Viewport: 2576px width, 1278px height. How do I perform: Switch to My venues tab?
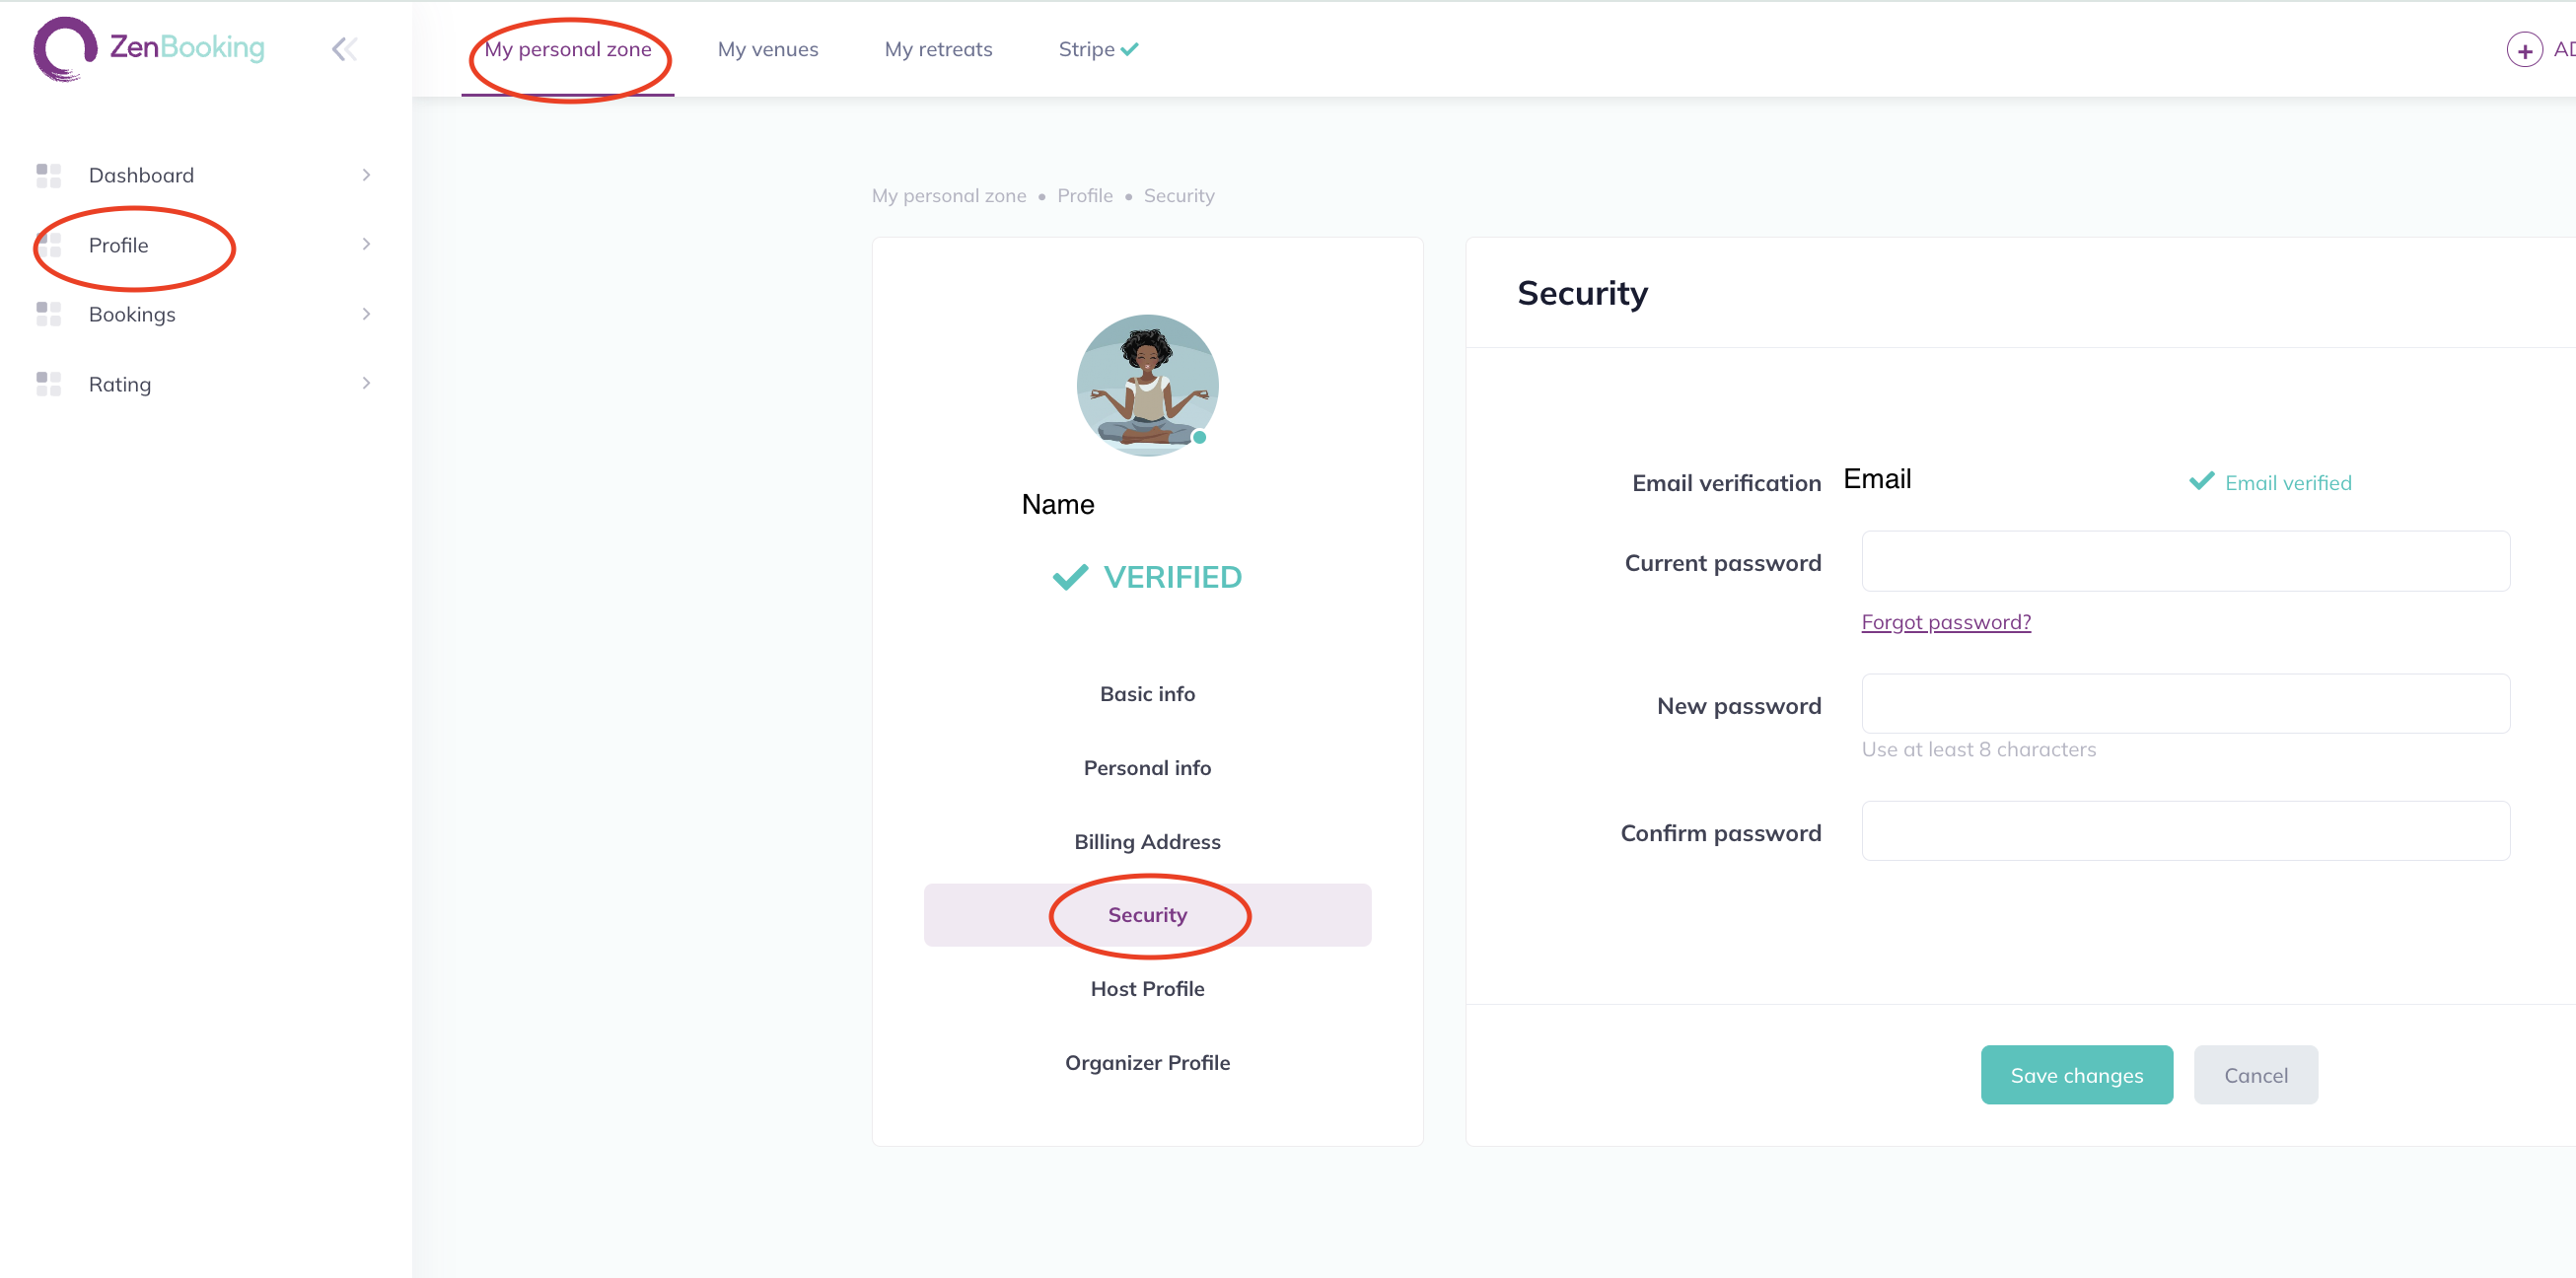pos(767,49)
